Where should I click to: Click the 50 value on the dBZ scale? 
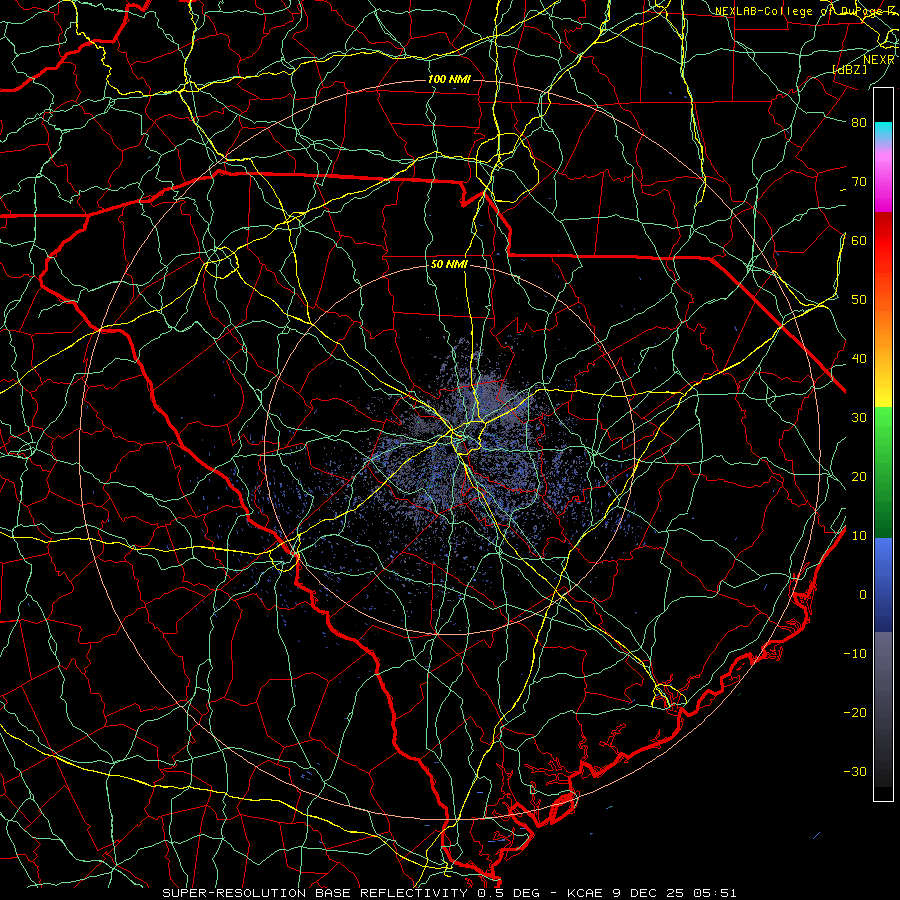(x=859, y=300)
